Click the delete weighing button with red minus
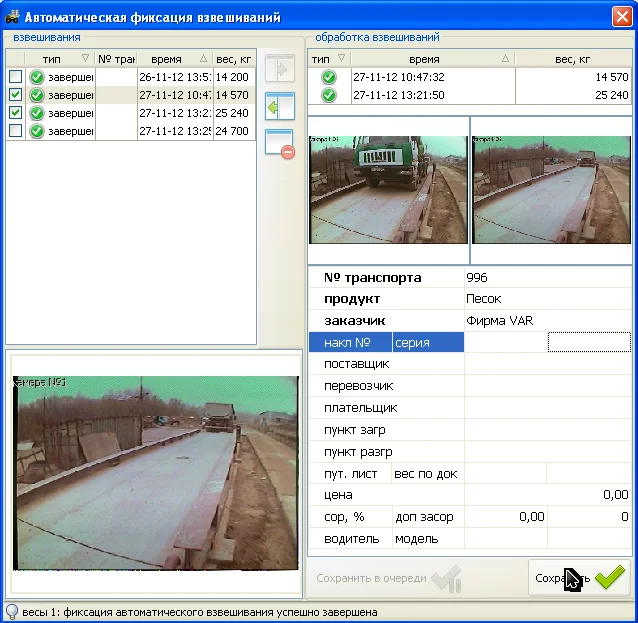638x623 pixels. coord(279,143)
